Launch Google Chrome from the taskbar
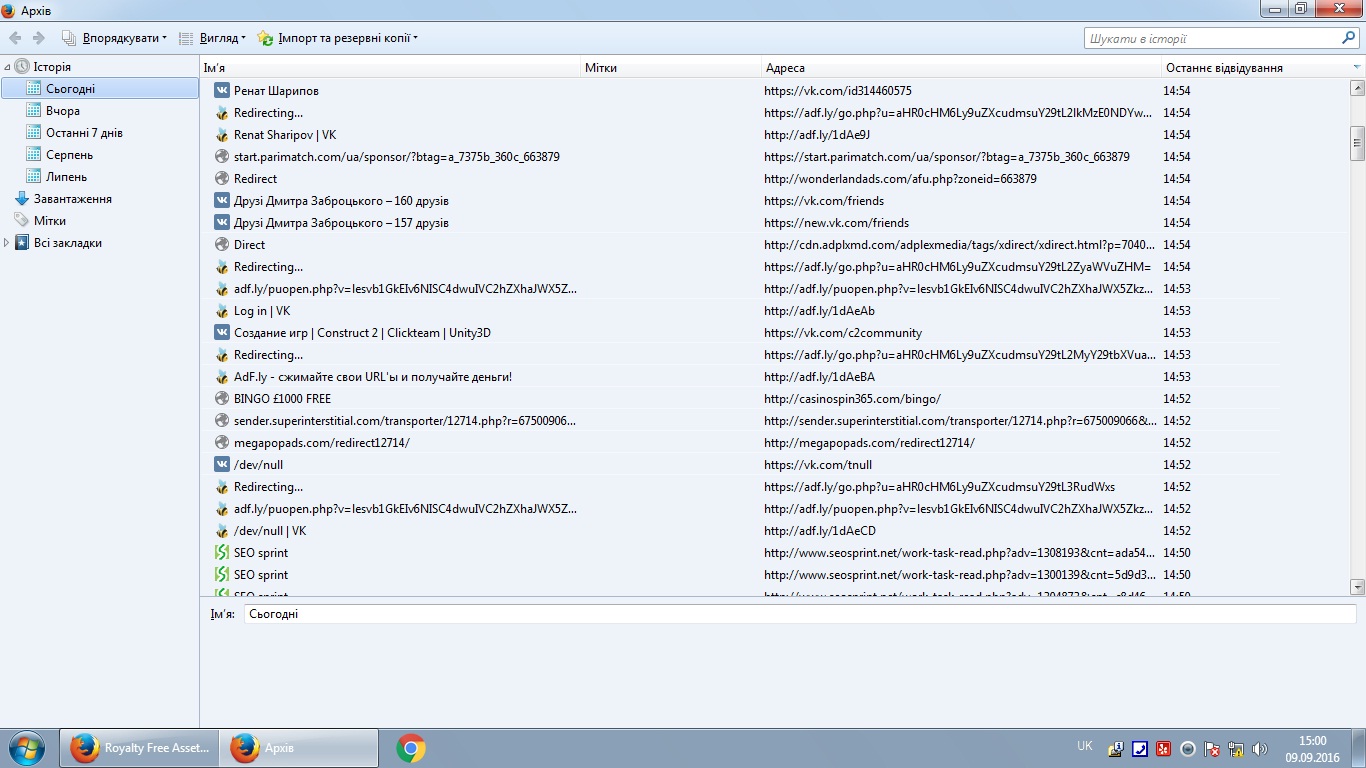The height and width of the screenshot is (768, 1366). tap(411, 748)
